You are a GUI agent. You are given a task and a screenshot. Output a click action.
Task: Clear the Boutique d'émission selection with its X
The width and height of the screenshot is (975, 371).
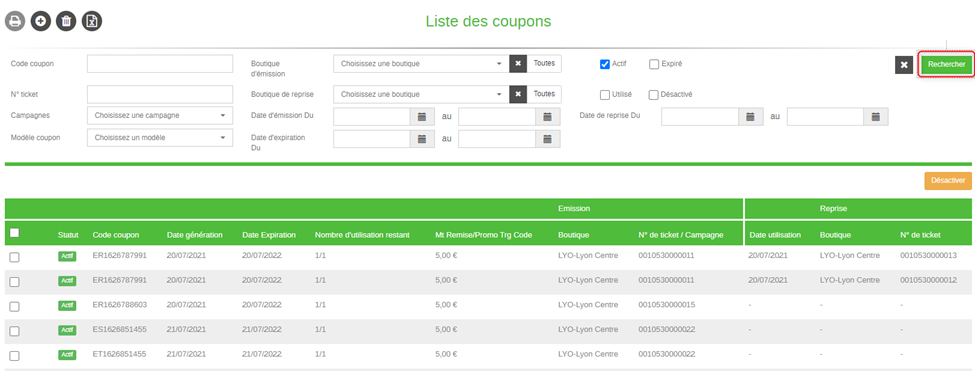[x=518, y=63]
